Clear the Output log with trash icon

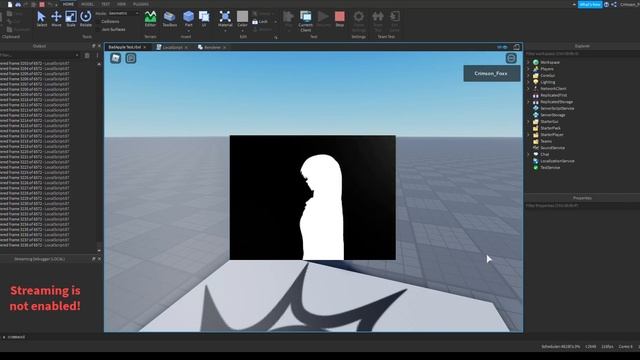87,55
